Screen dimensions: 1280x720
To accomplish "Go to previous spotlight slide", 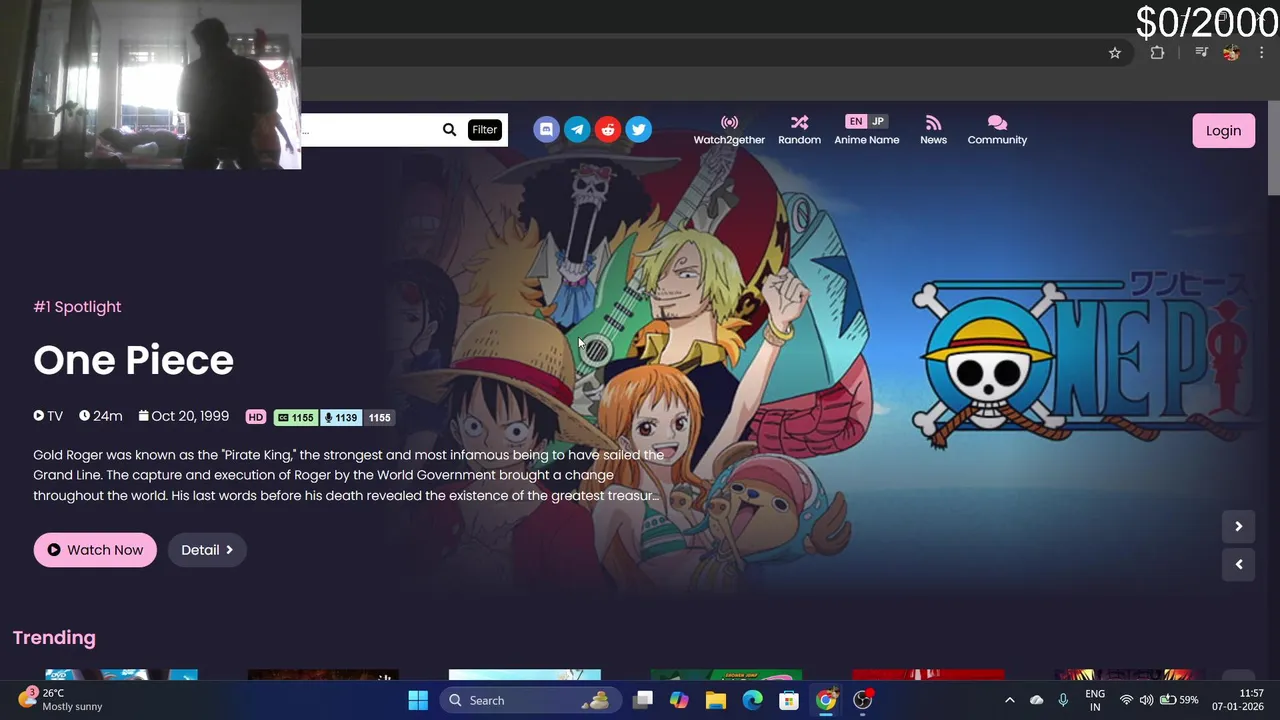I will tap(1238, 565).
